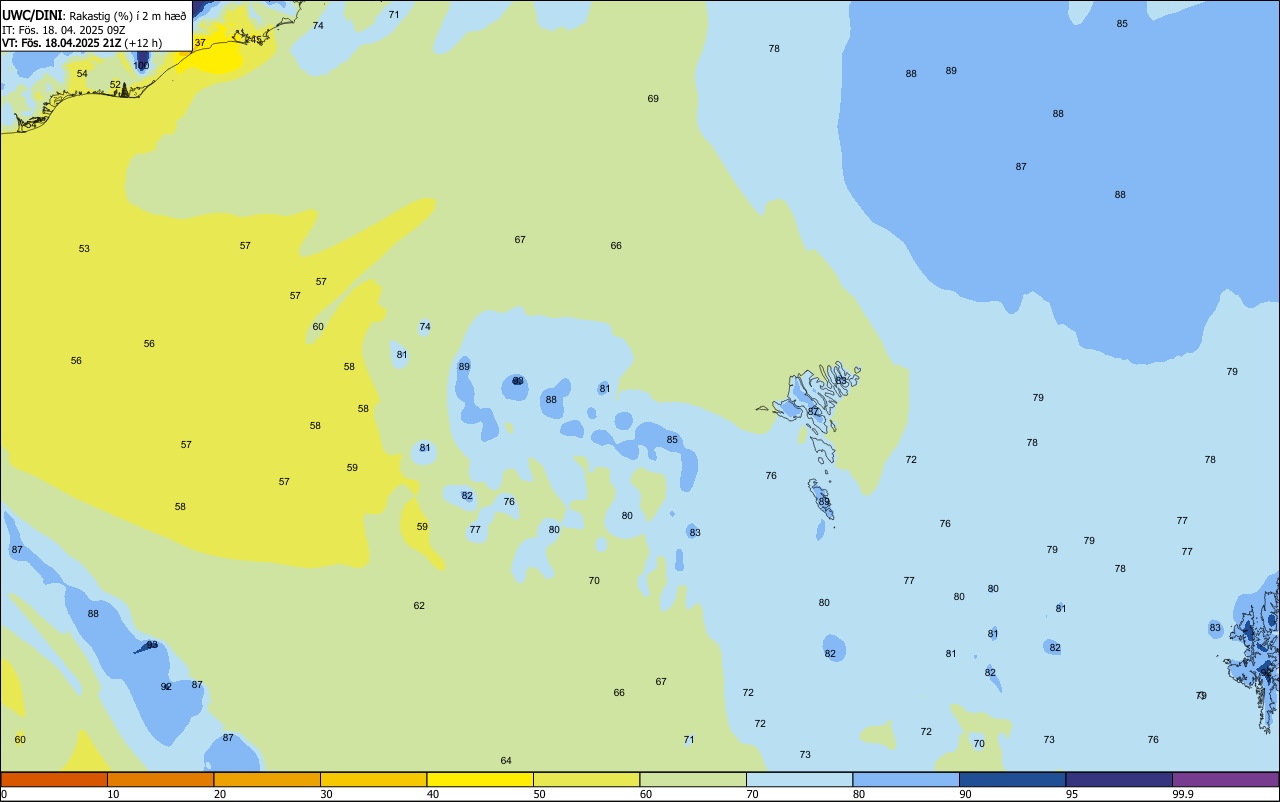Click the map value 100
Viewport: 1280px width, 802px height.
click(x=141, y=66)
